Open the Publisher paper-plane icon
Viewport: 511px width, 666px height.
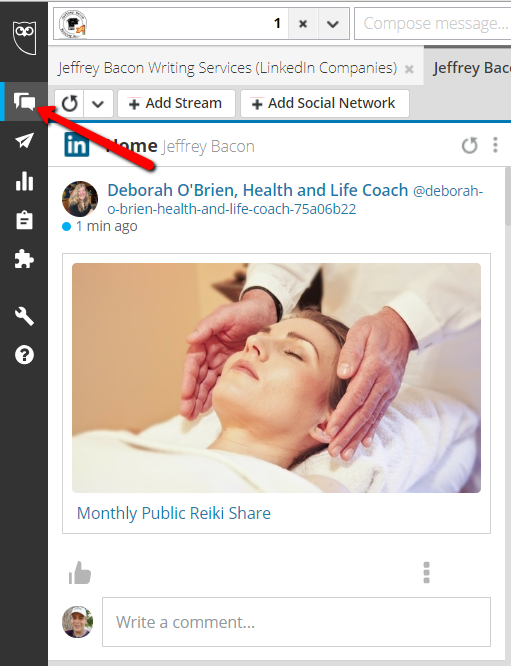(24, 141)
